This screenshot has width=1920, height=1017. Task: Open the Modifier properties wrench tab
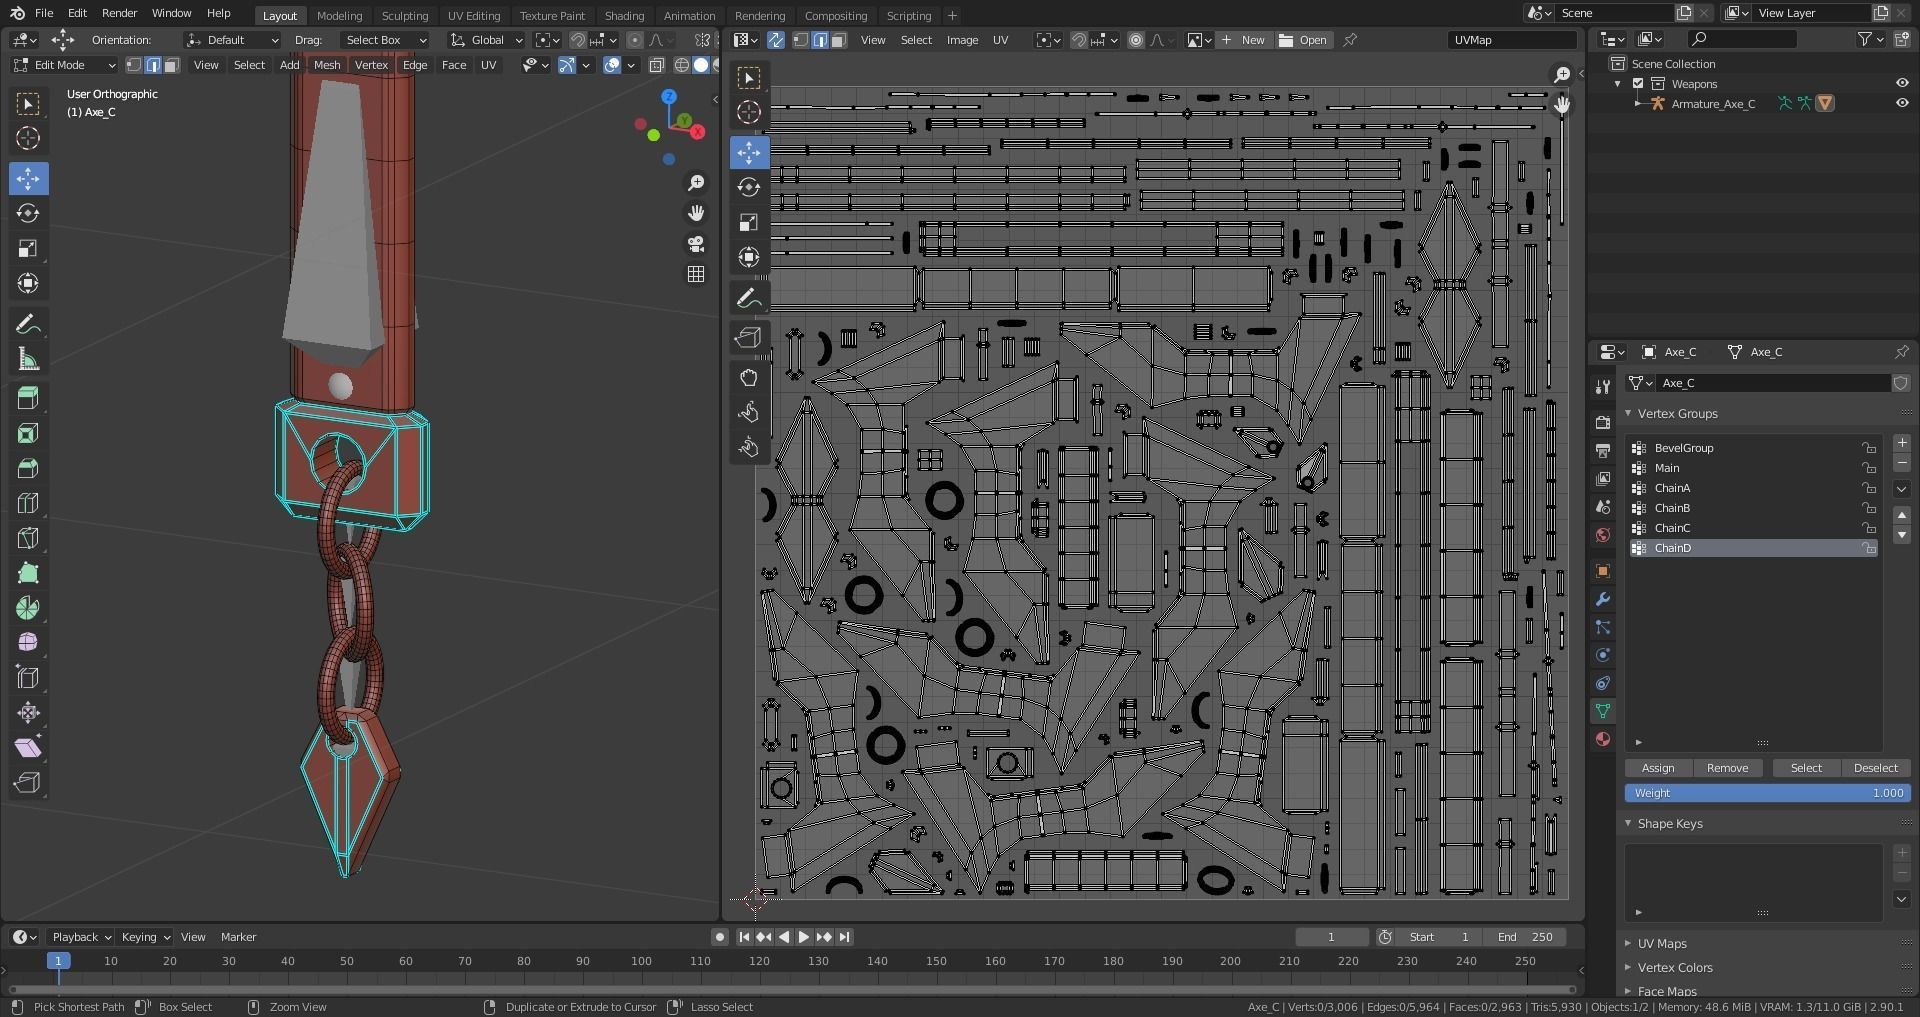click(1603, 600)
